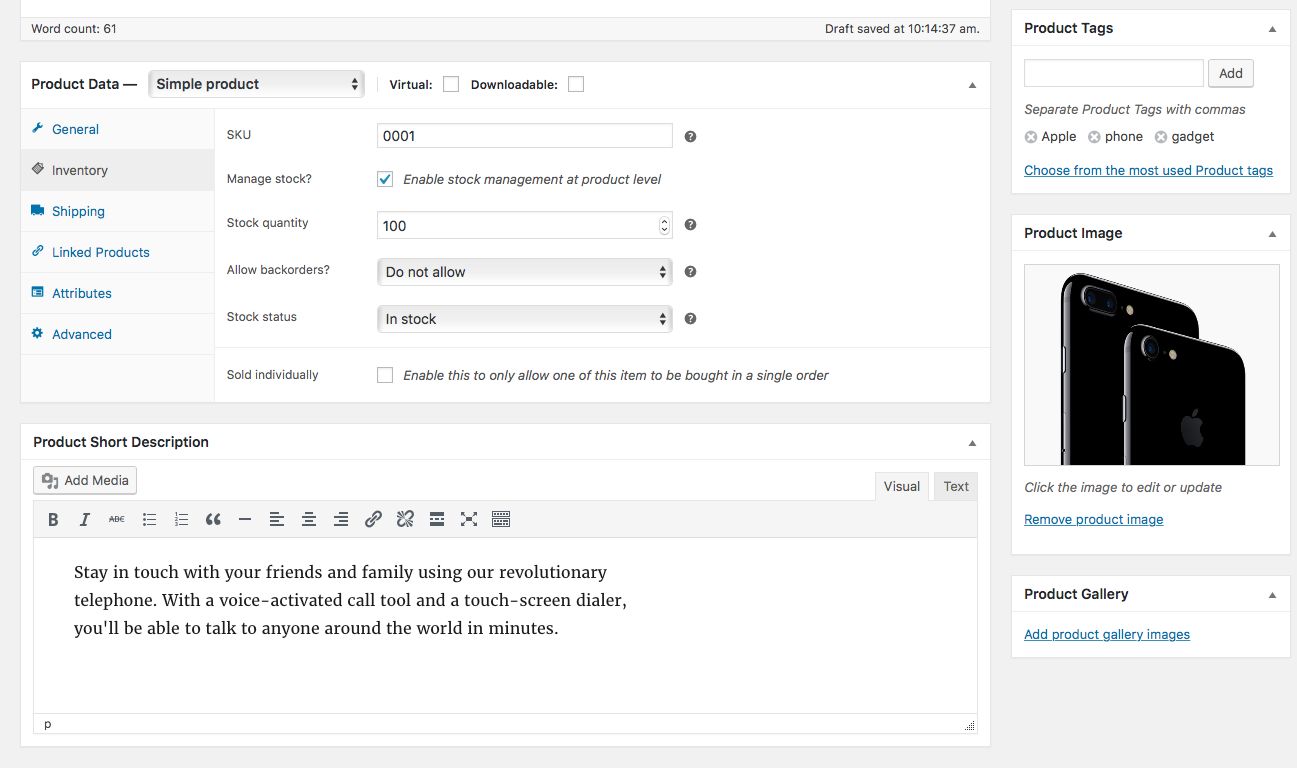The width and height of the screenshot is (1297, 768).
Task: Open the Allow backorders dropdown
Action: [525, 272]
